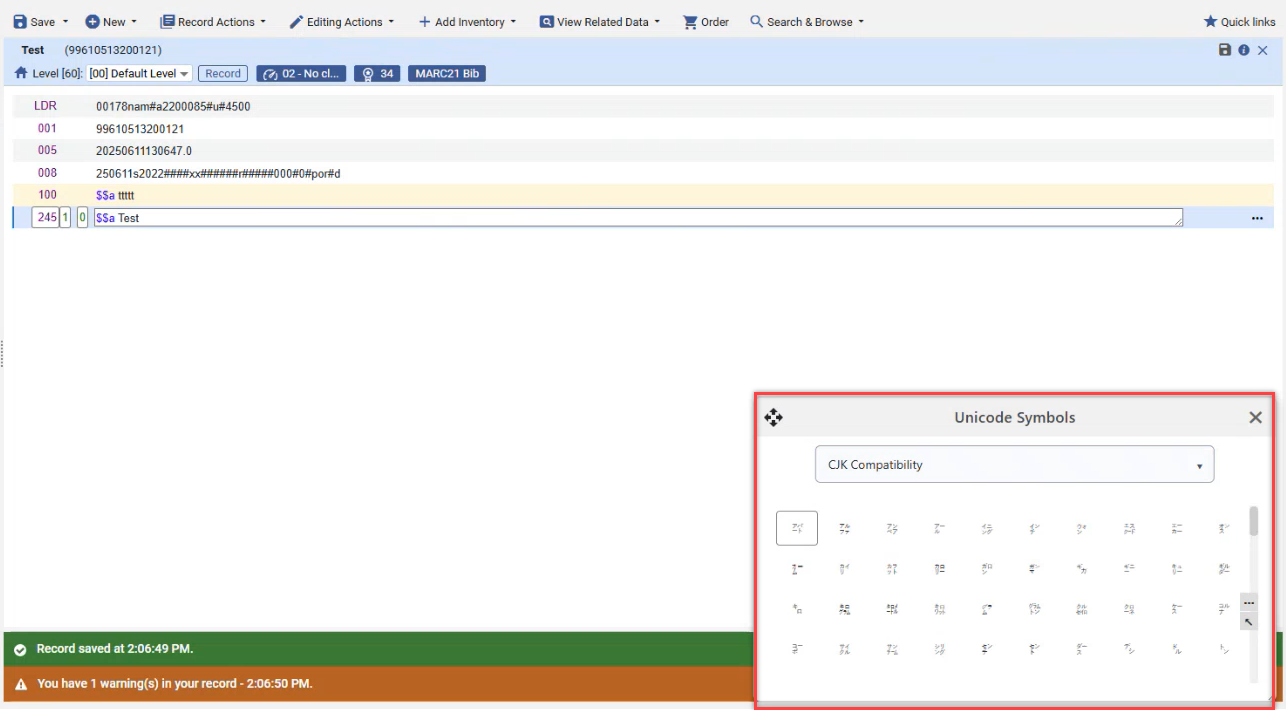Open the Save dropdown arrow

[66, 22]
